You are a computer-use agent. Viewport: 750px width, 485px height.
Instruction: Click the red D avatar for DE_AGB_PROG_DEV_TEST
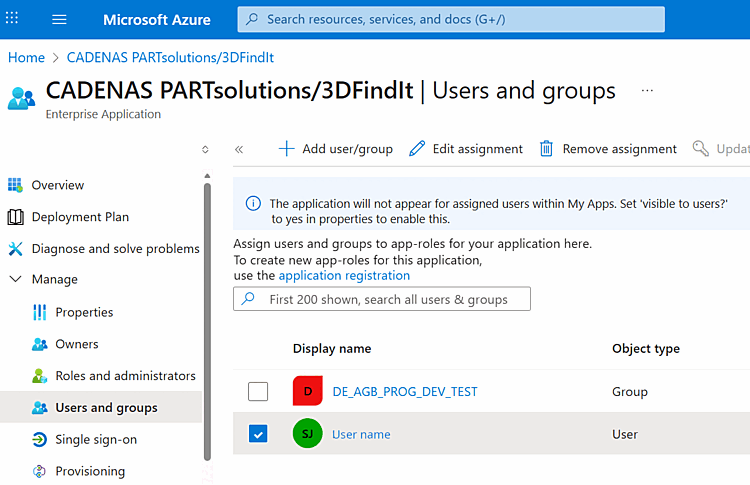click(308, 391)
